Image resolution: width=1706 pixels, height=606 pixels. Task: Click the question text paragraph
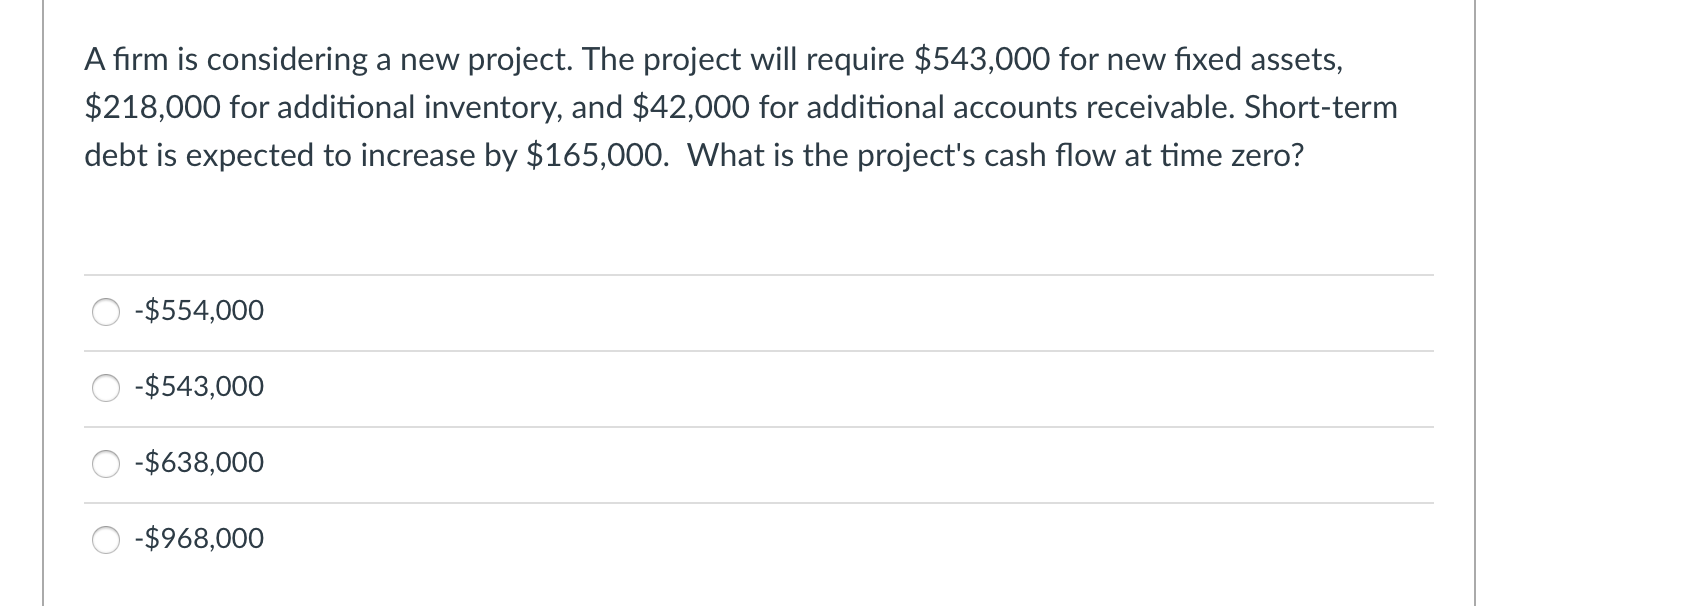point(700,107)
